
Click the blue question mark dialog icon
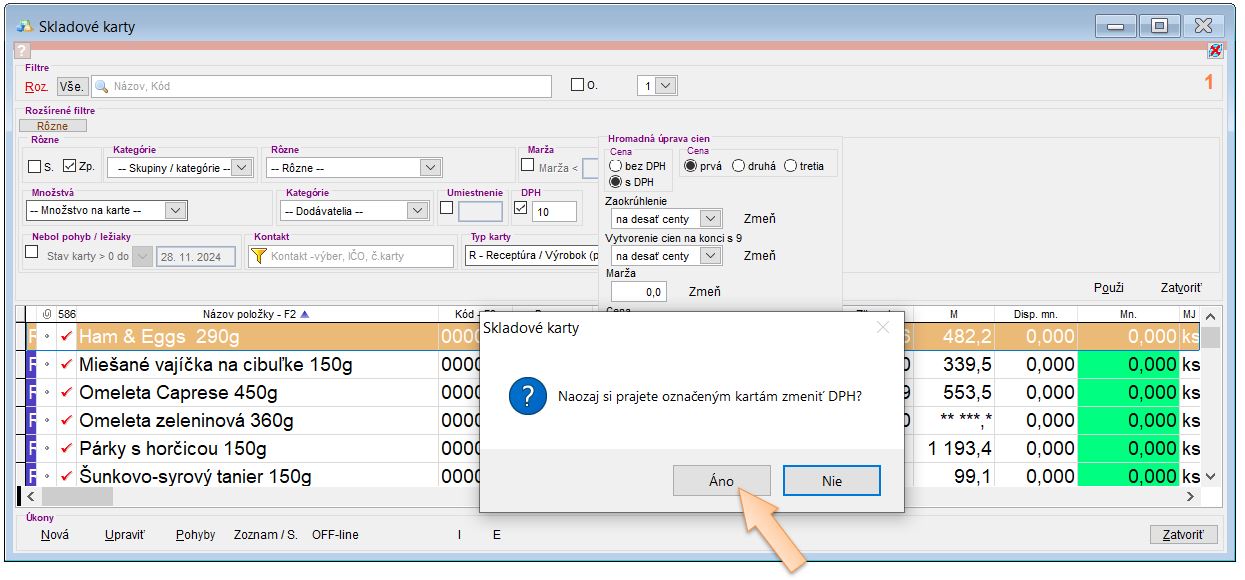tap(527, 397)
